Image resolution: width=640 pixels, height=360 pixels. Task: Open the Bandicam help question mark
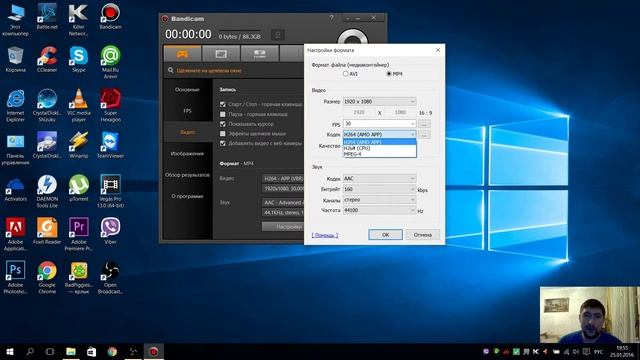[x=331, y=18]
